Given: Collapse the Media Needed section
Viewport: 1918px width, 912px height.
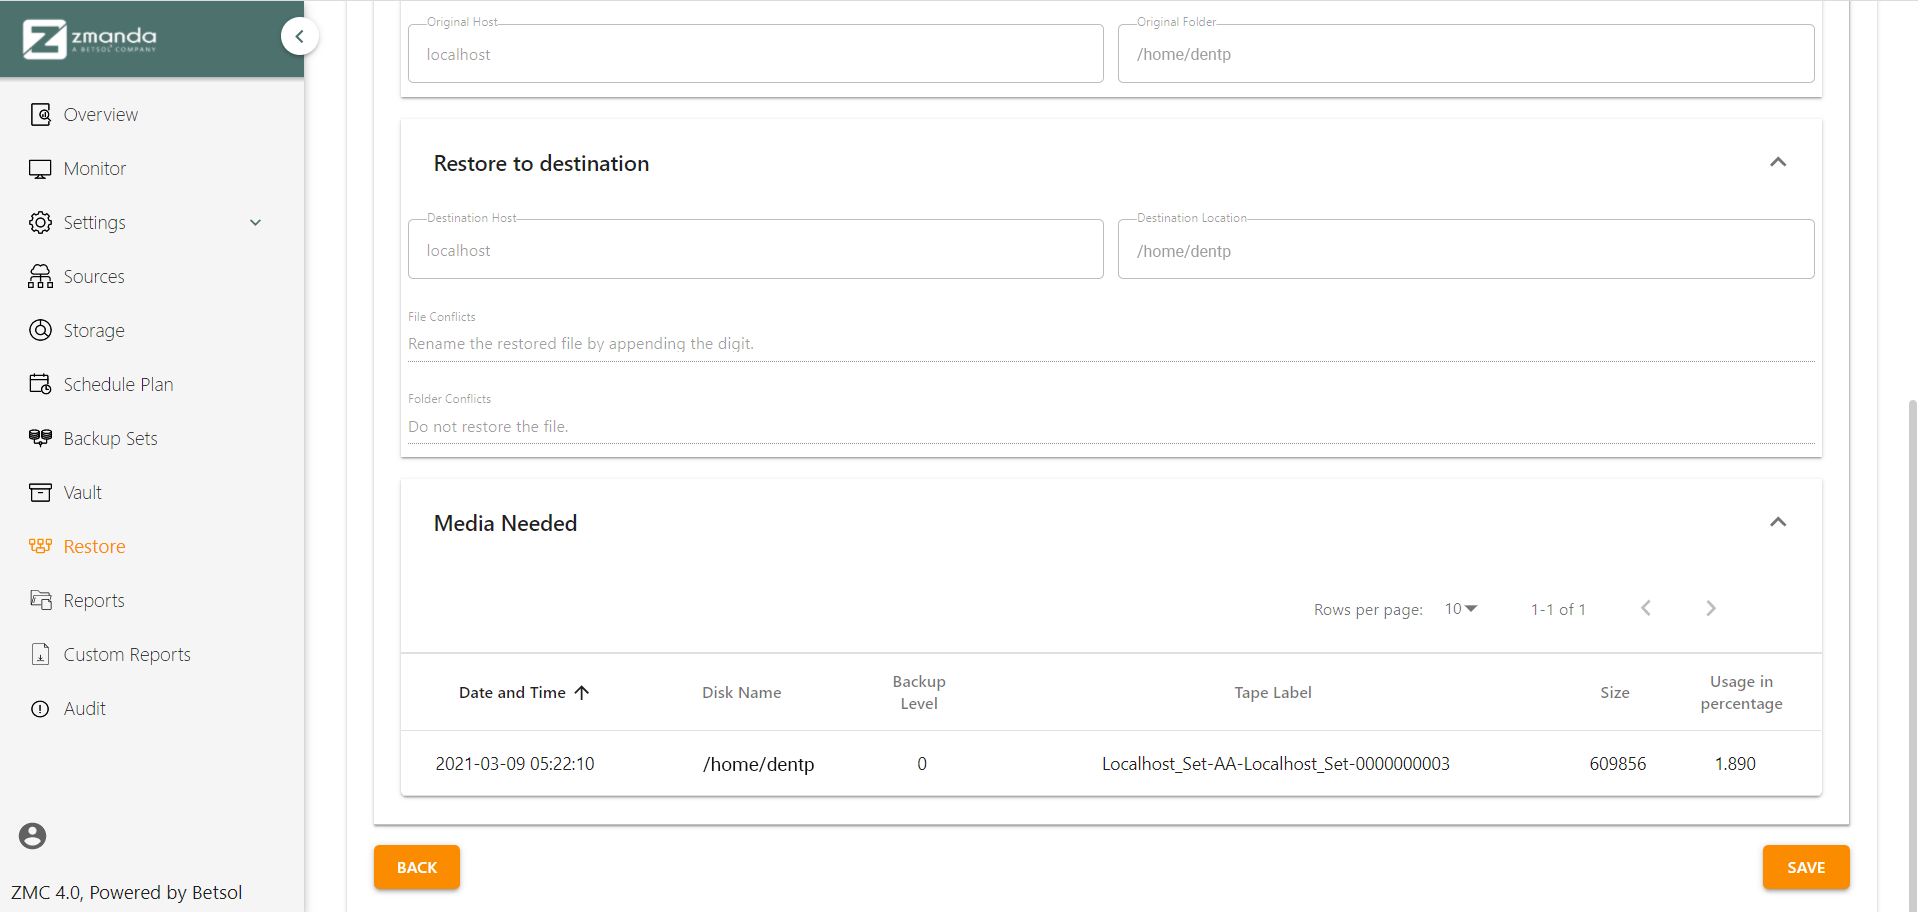Looking at the screenshot, I should [1778, 522].
